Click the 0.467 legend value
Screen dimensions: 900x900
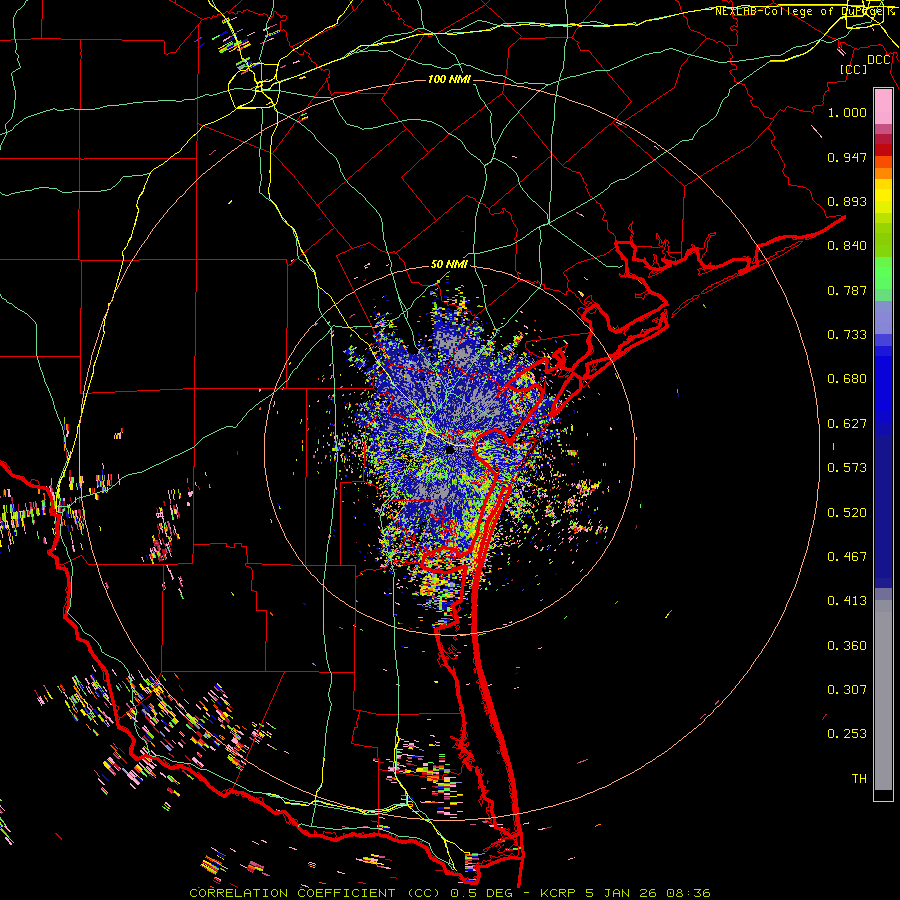pos(847,557)
